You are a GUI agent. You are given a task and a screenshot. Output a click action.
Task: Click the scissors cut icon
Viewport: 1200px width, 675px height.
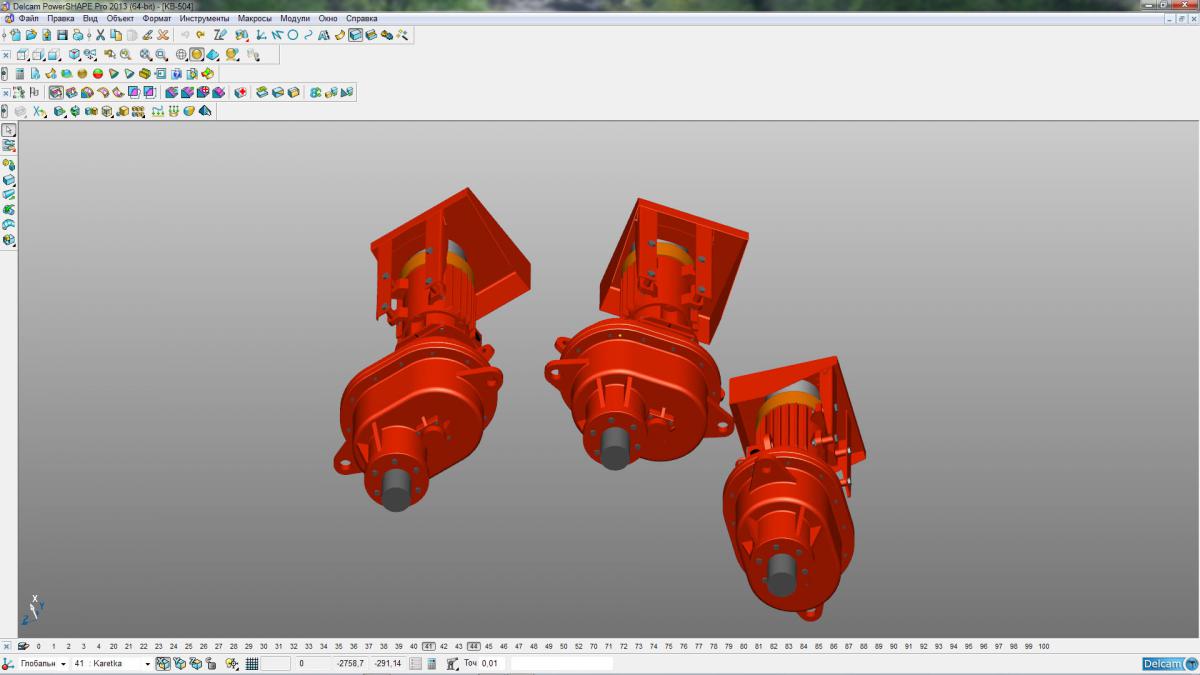tap(100, 35)
